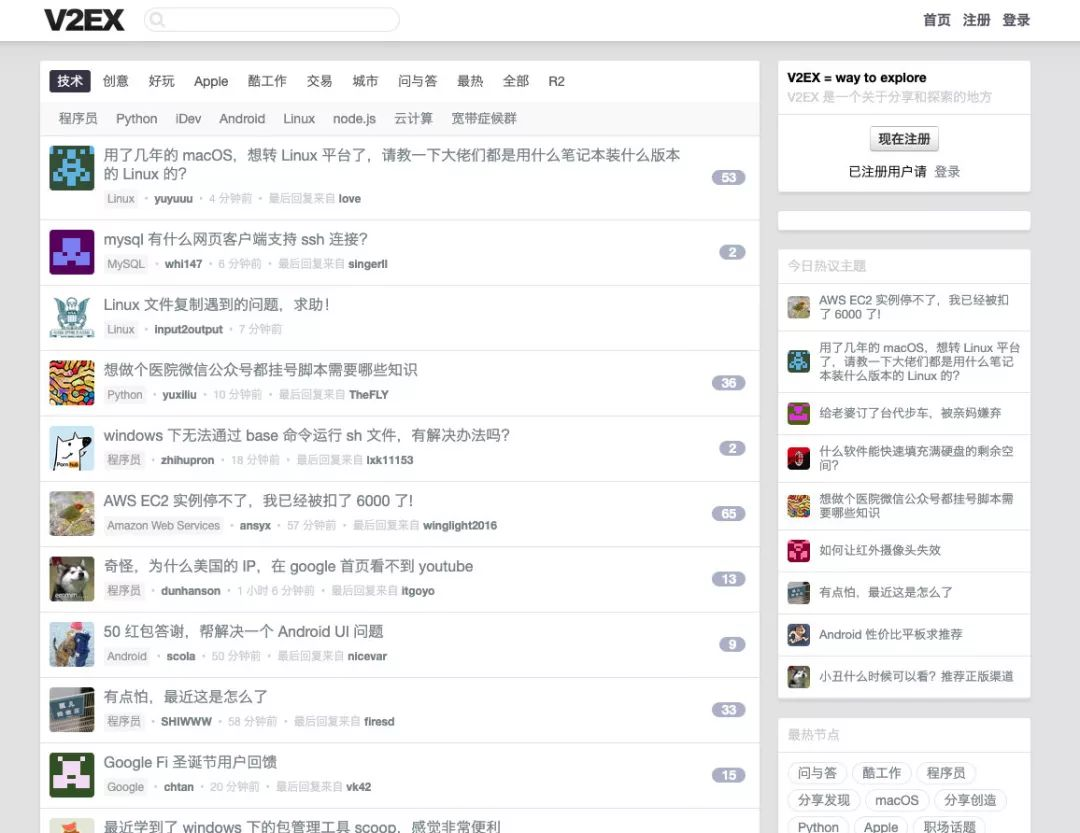
Task: Open the Google node tag under Google Fi
Action: point(125,787)
